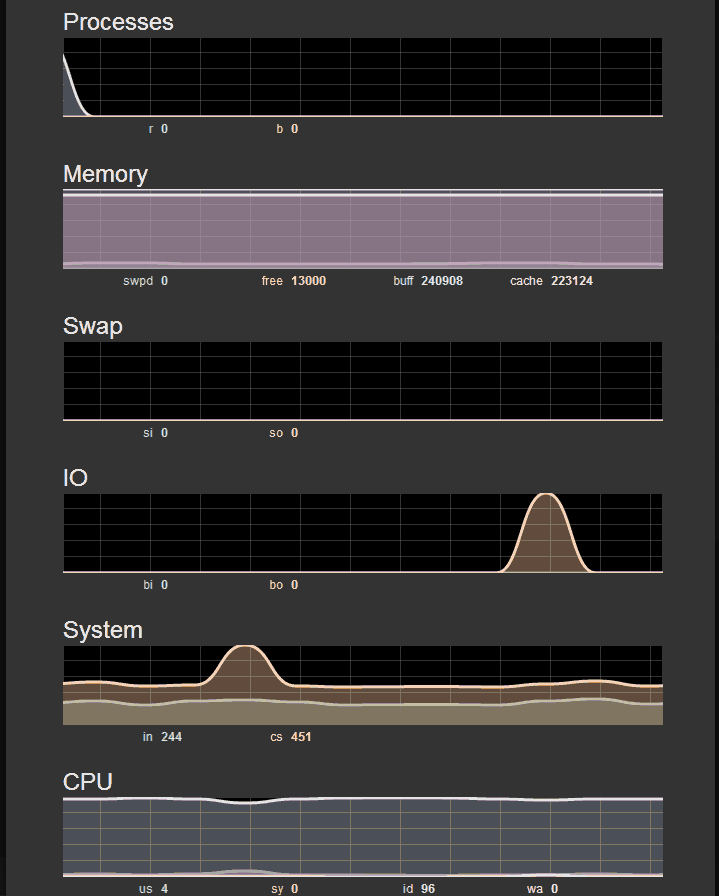Click the CPU usage graph
This screenshot has width=719, height=896.
click(x=362, y=837)
